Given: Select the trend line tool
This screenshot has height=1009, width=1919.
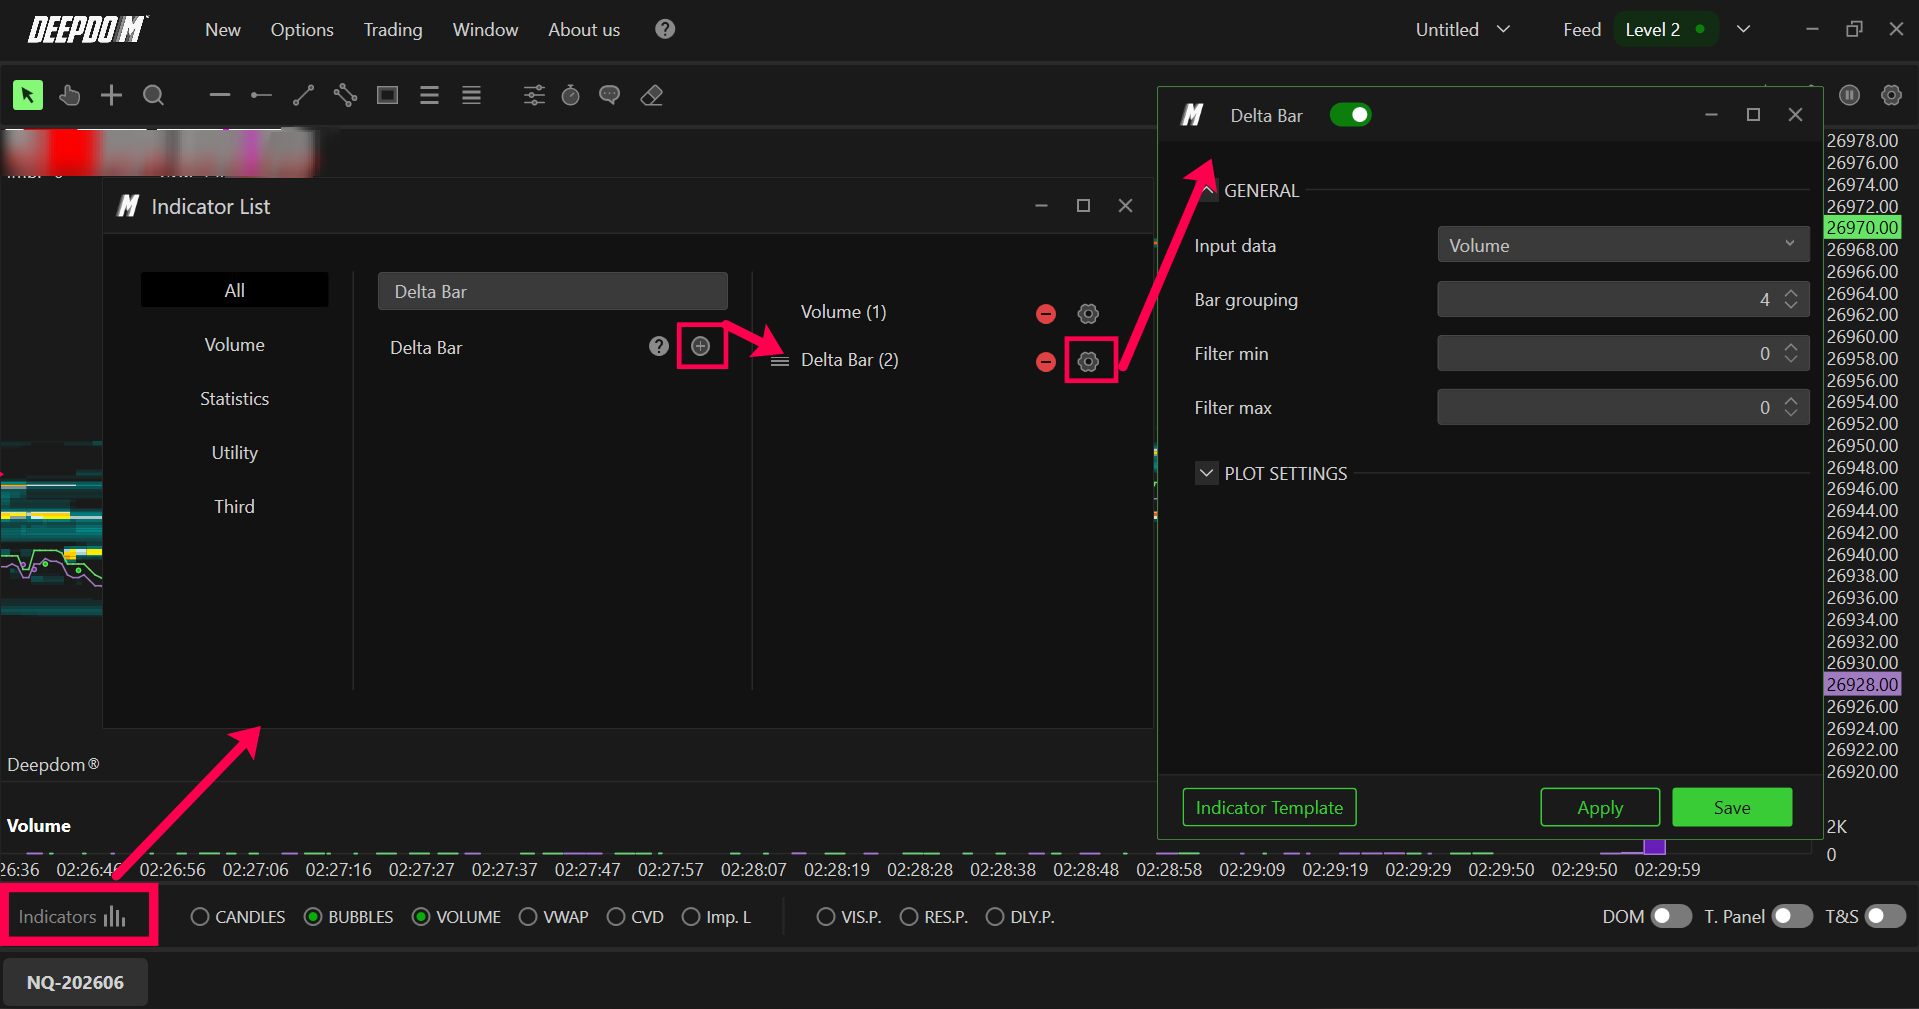Looking at the screenshot, I should coord(303,95).
